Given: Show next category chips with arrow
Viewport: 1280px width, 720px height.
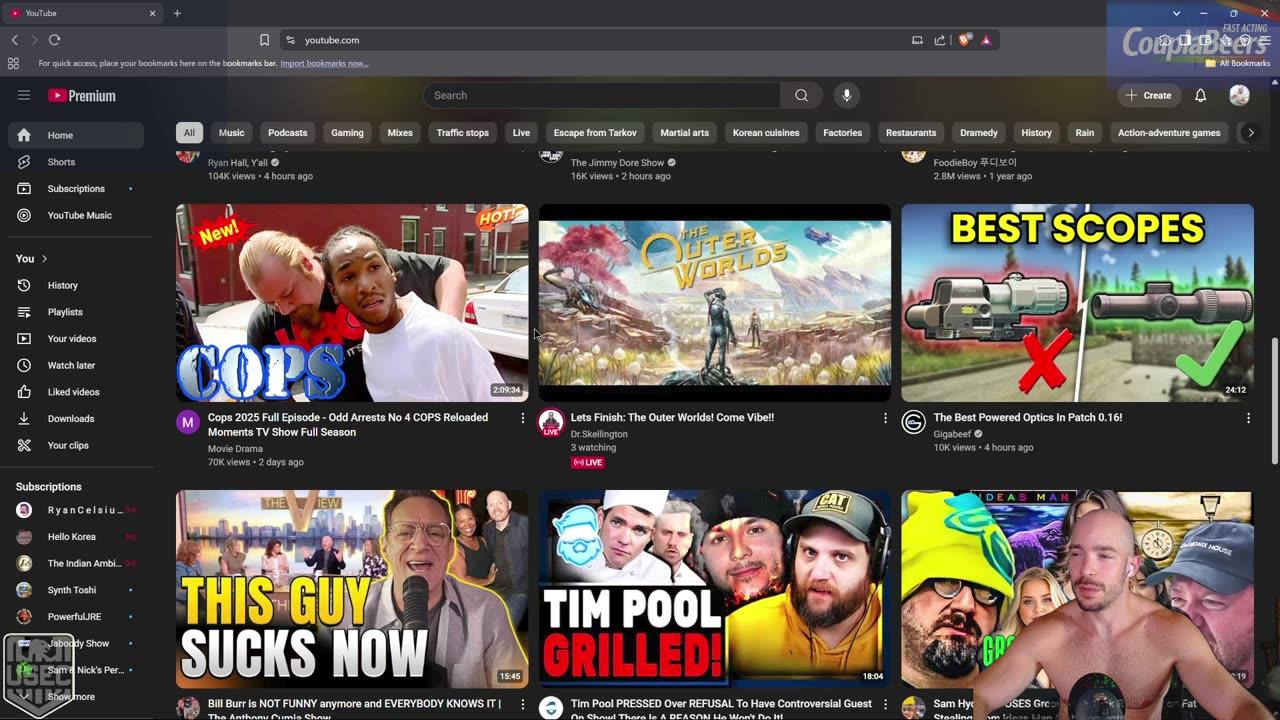Looking at the screenshot, I should coord(1250,133).
